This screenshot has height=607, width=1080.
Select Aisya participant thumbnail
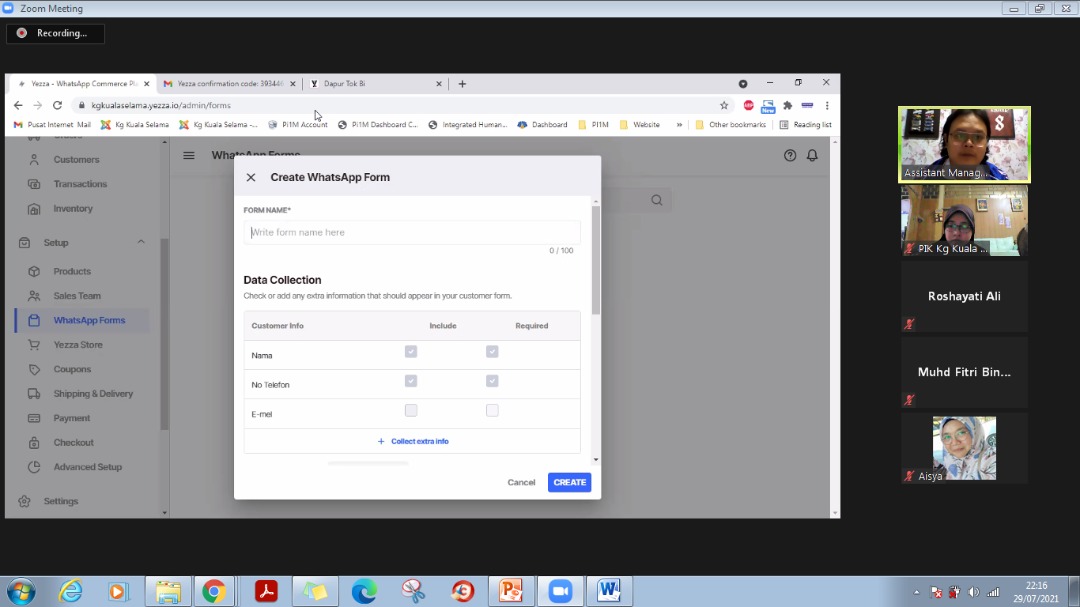pyautogui.click(x=964, y=448)
